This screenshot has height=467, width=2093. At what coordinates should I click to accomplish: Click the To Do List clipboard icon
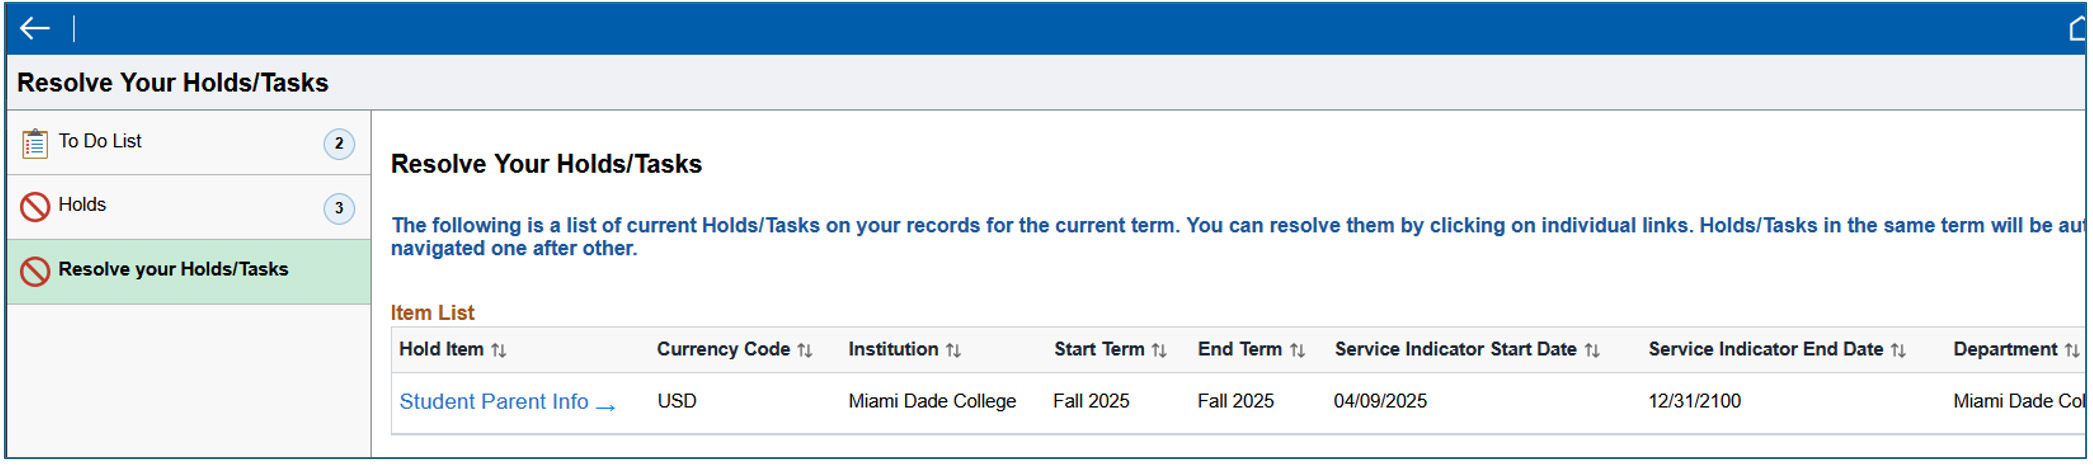(x=35, y=143)
